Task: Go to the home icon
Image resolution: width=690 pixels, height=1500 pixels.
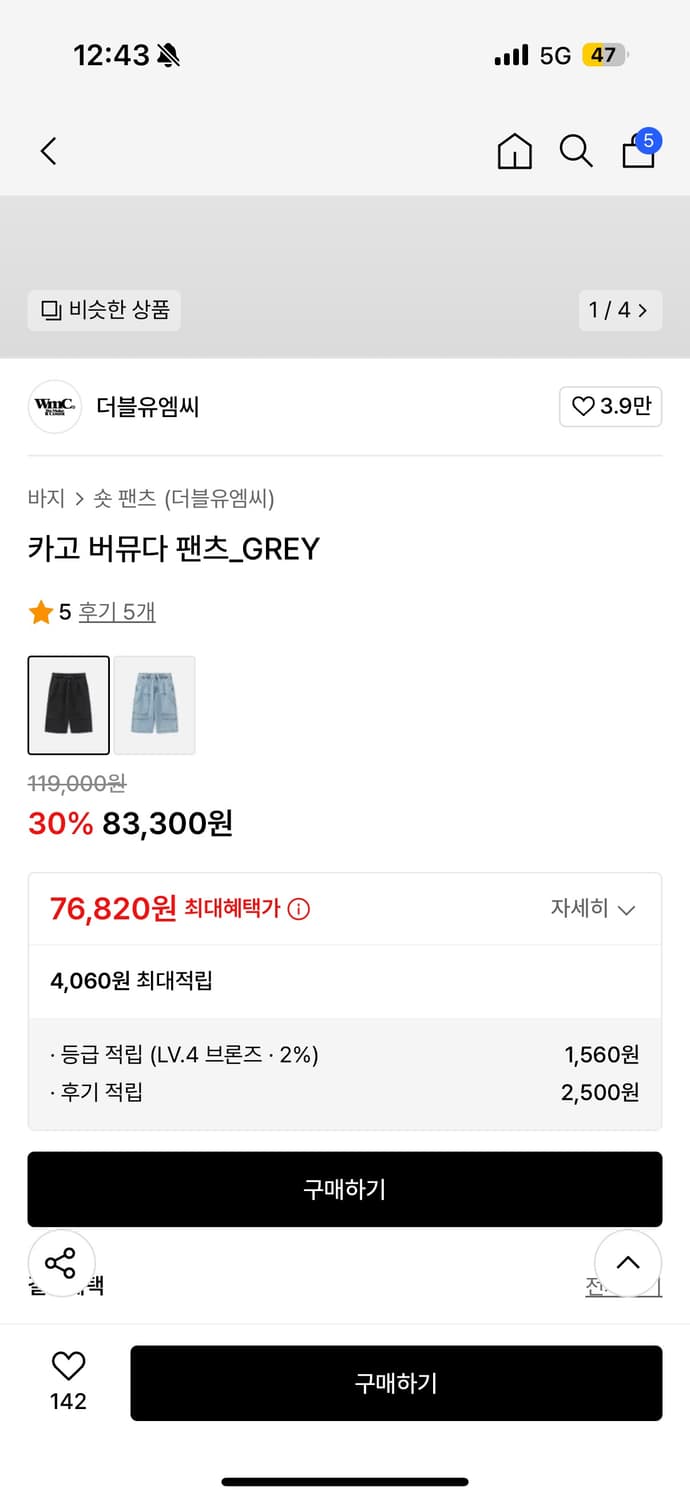Action: pyautogui.click(x=514, y=151)
